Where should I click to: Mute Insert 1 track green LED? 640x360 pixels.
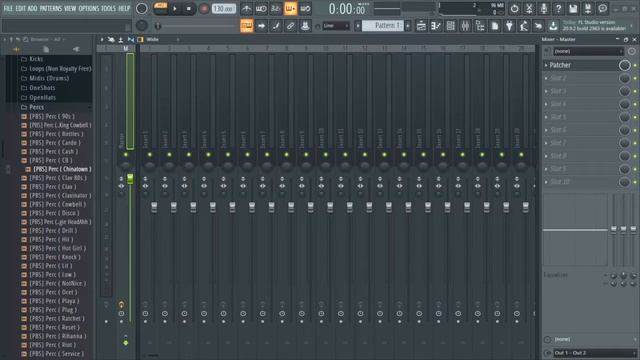(x=150, y=155)
